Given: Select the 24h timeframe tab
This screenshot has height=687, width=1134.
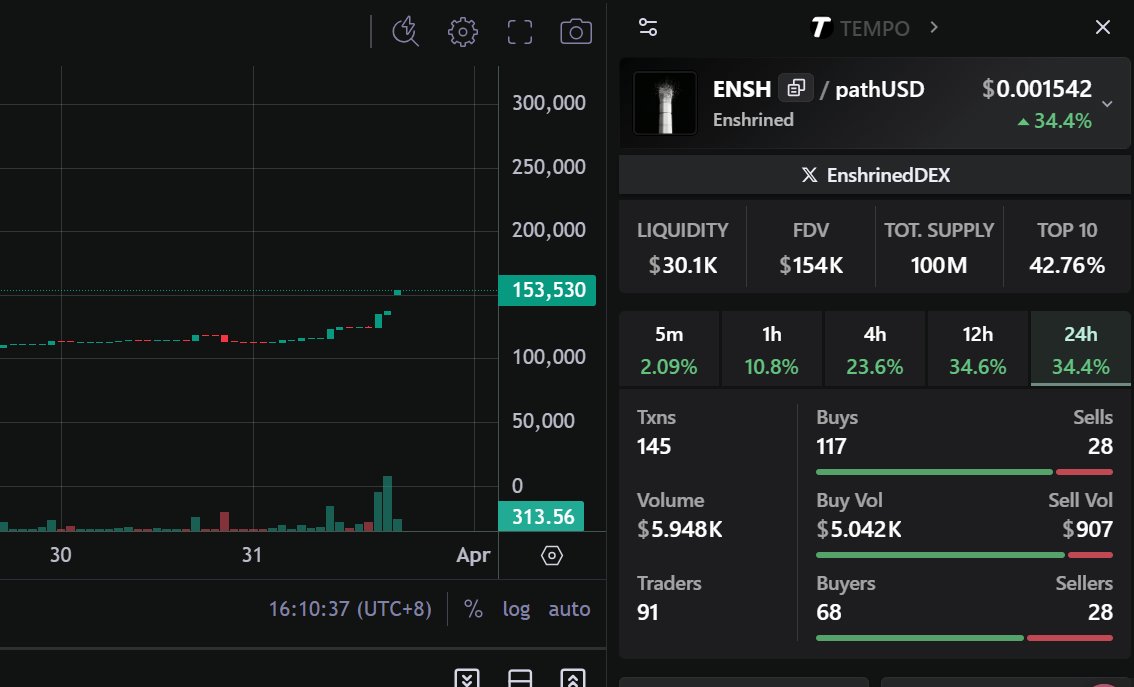Looking at the screenshot, I should (1080, 349).
